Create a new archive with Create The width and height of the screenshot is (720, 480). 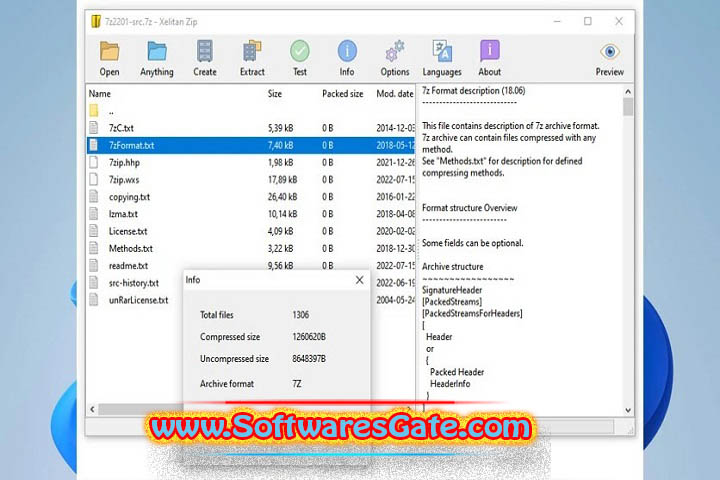(204, 51)
